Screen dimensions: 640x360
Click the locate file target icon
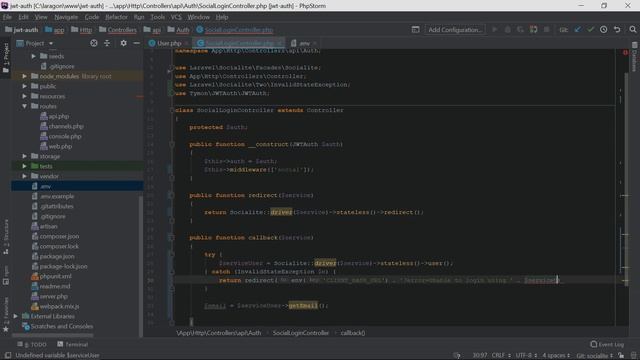coord(94,43)
